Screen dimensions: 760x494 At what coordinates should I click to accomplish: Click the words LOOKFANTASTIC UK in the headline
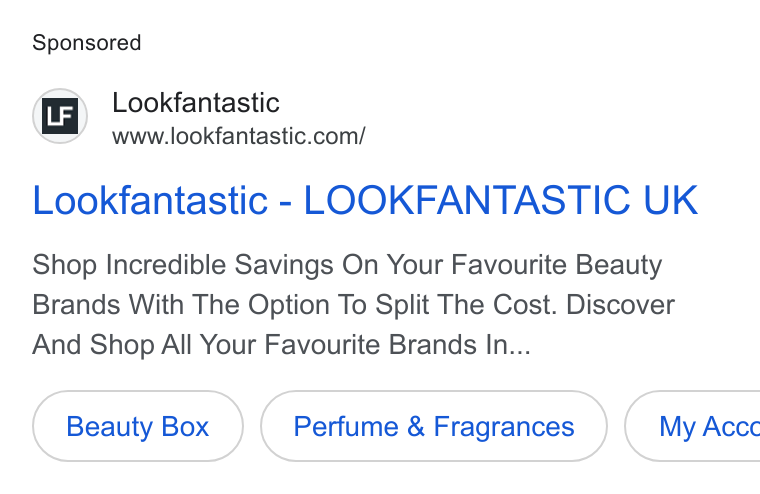pos(501,200)
